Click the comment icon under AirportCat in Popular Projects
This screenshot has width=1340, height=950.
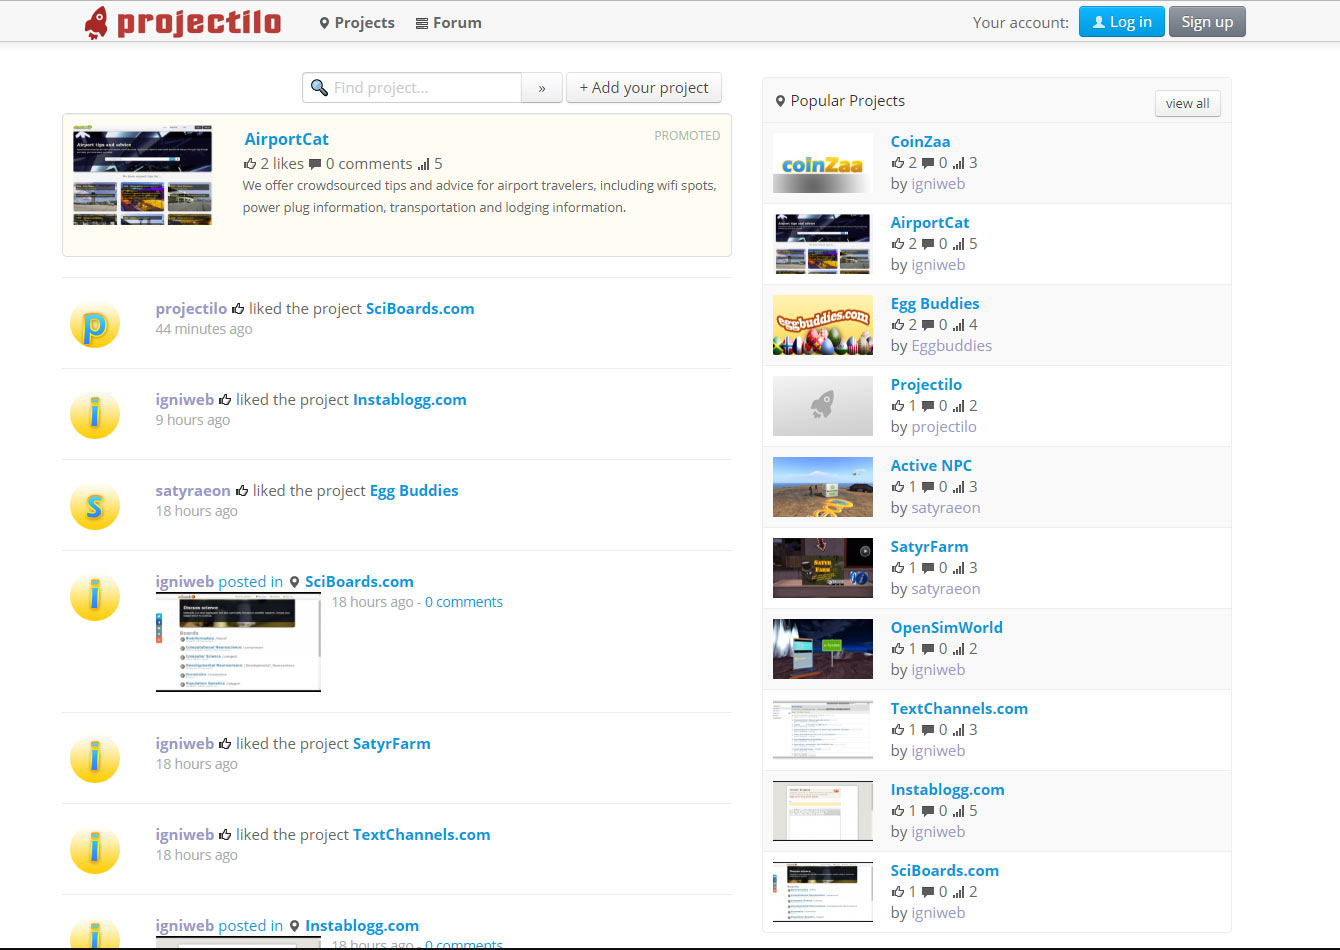pyautogui.click(x=928, y=244)
